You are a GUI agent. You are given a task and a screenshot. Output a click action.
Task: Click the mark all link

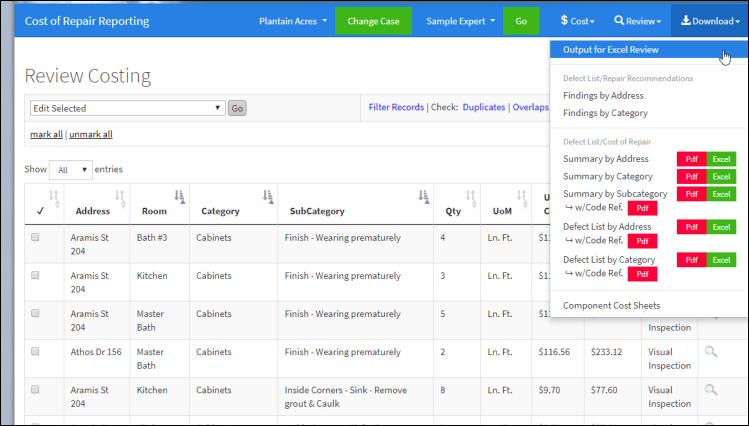coord(45,135)
